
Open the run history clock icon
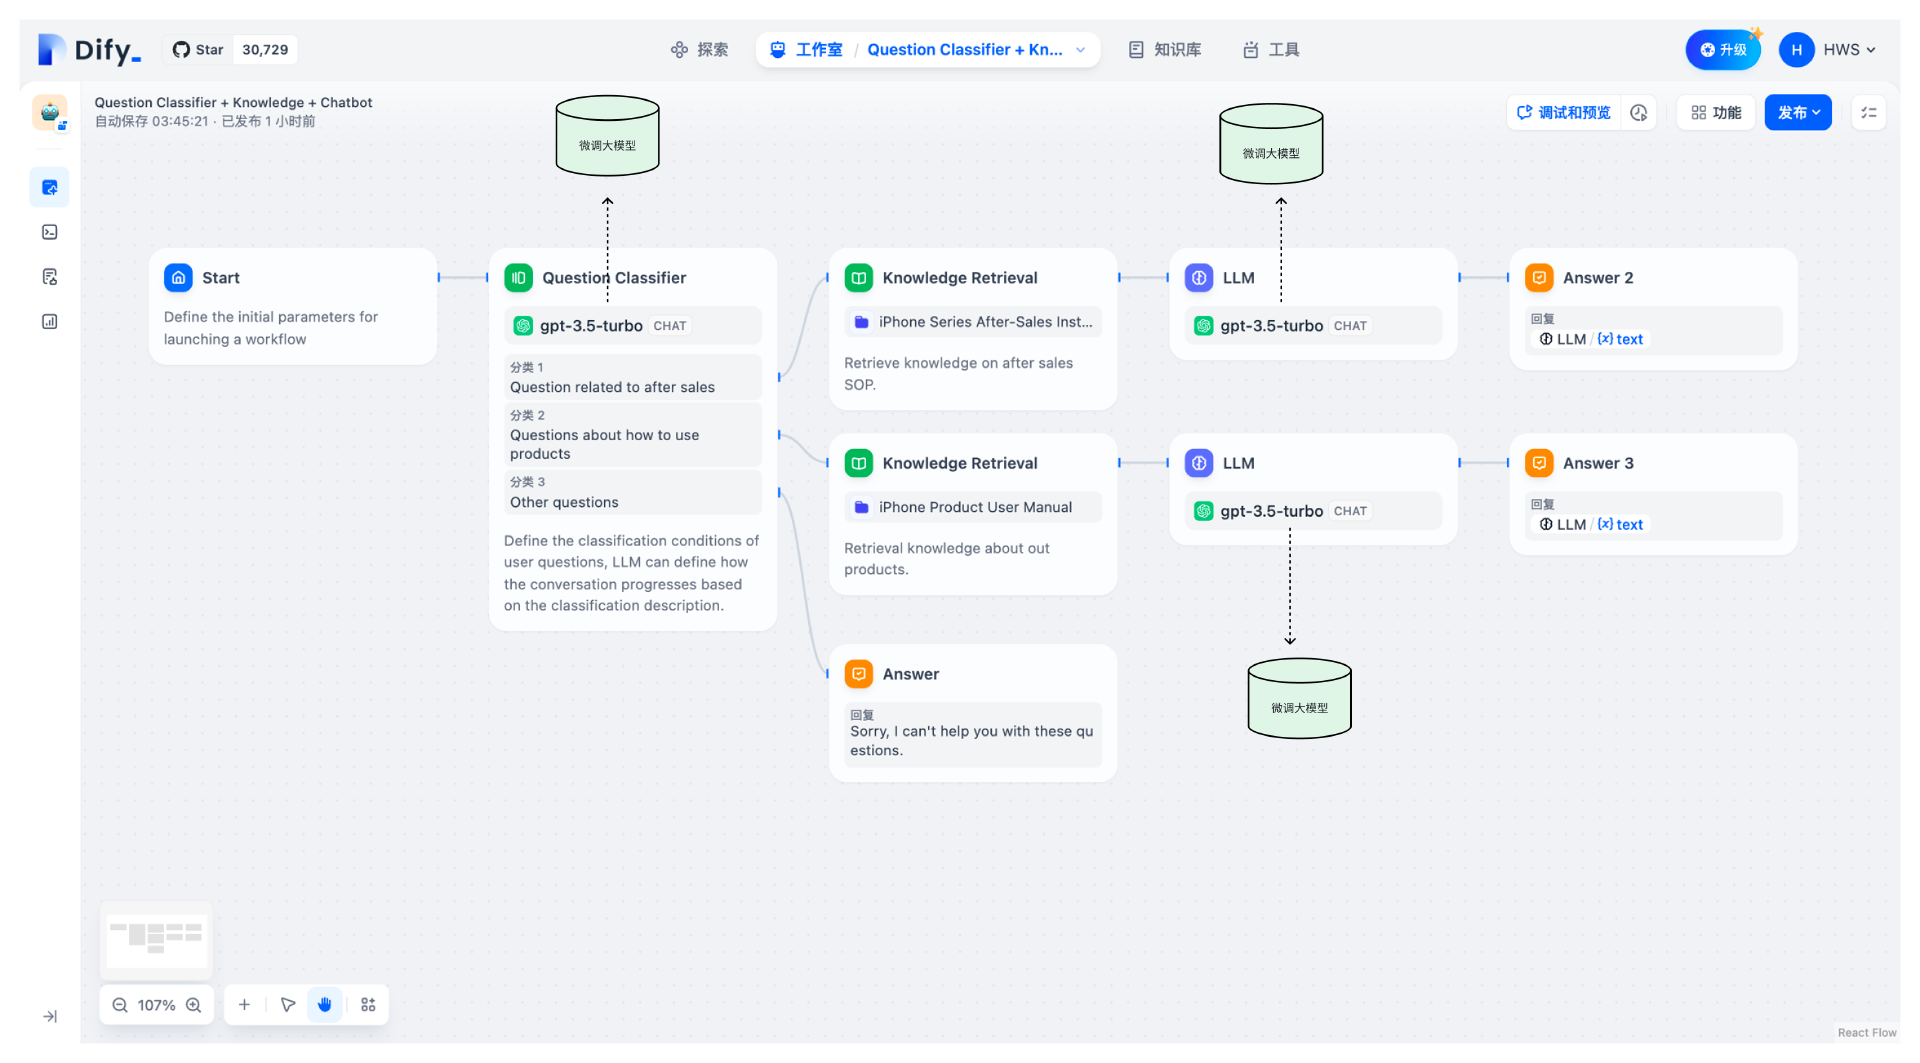(1638, 113)
